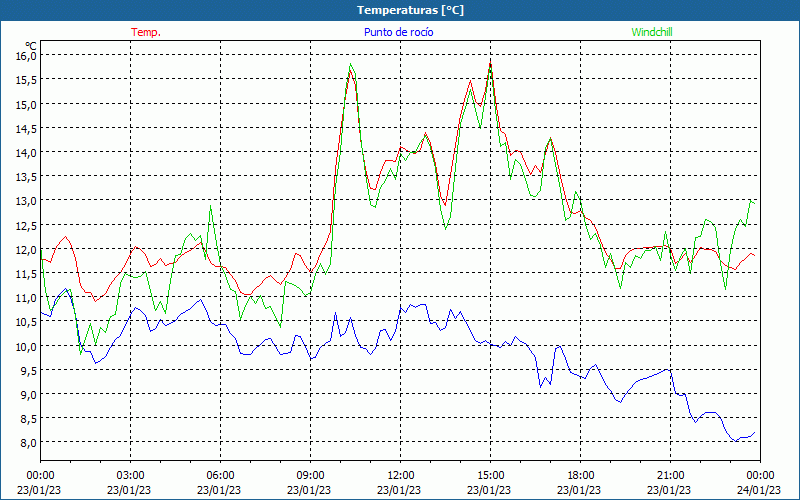Click the 9,5 y-axis value
800x500 pixels.
pyautogui.click(x=28, y=370)
